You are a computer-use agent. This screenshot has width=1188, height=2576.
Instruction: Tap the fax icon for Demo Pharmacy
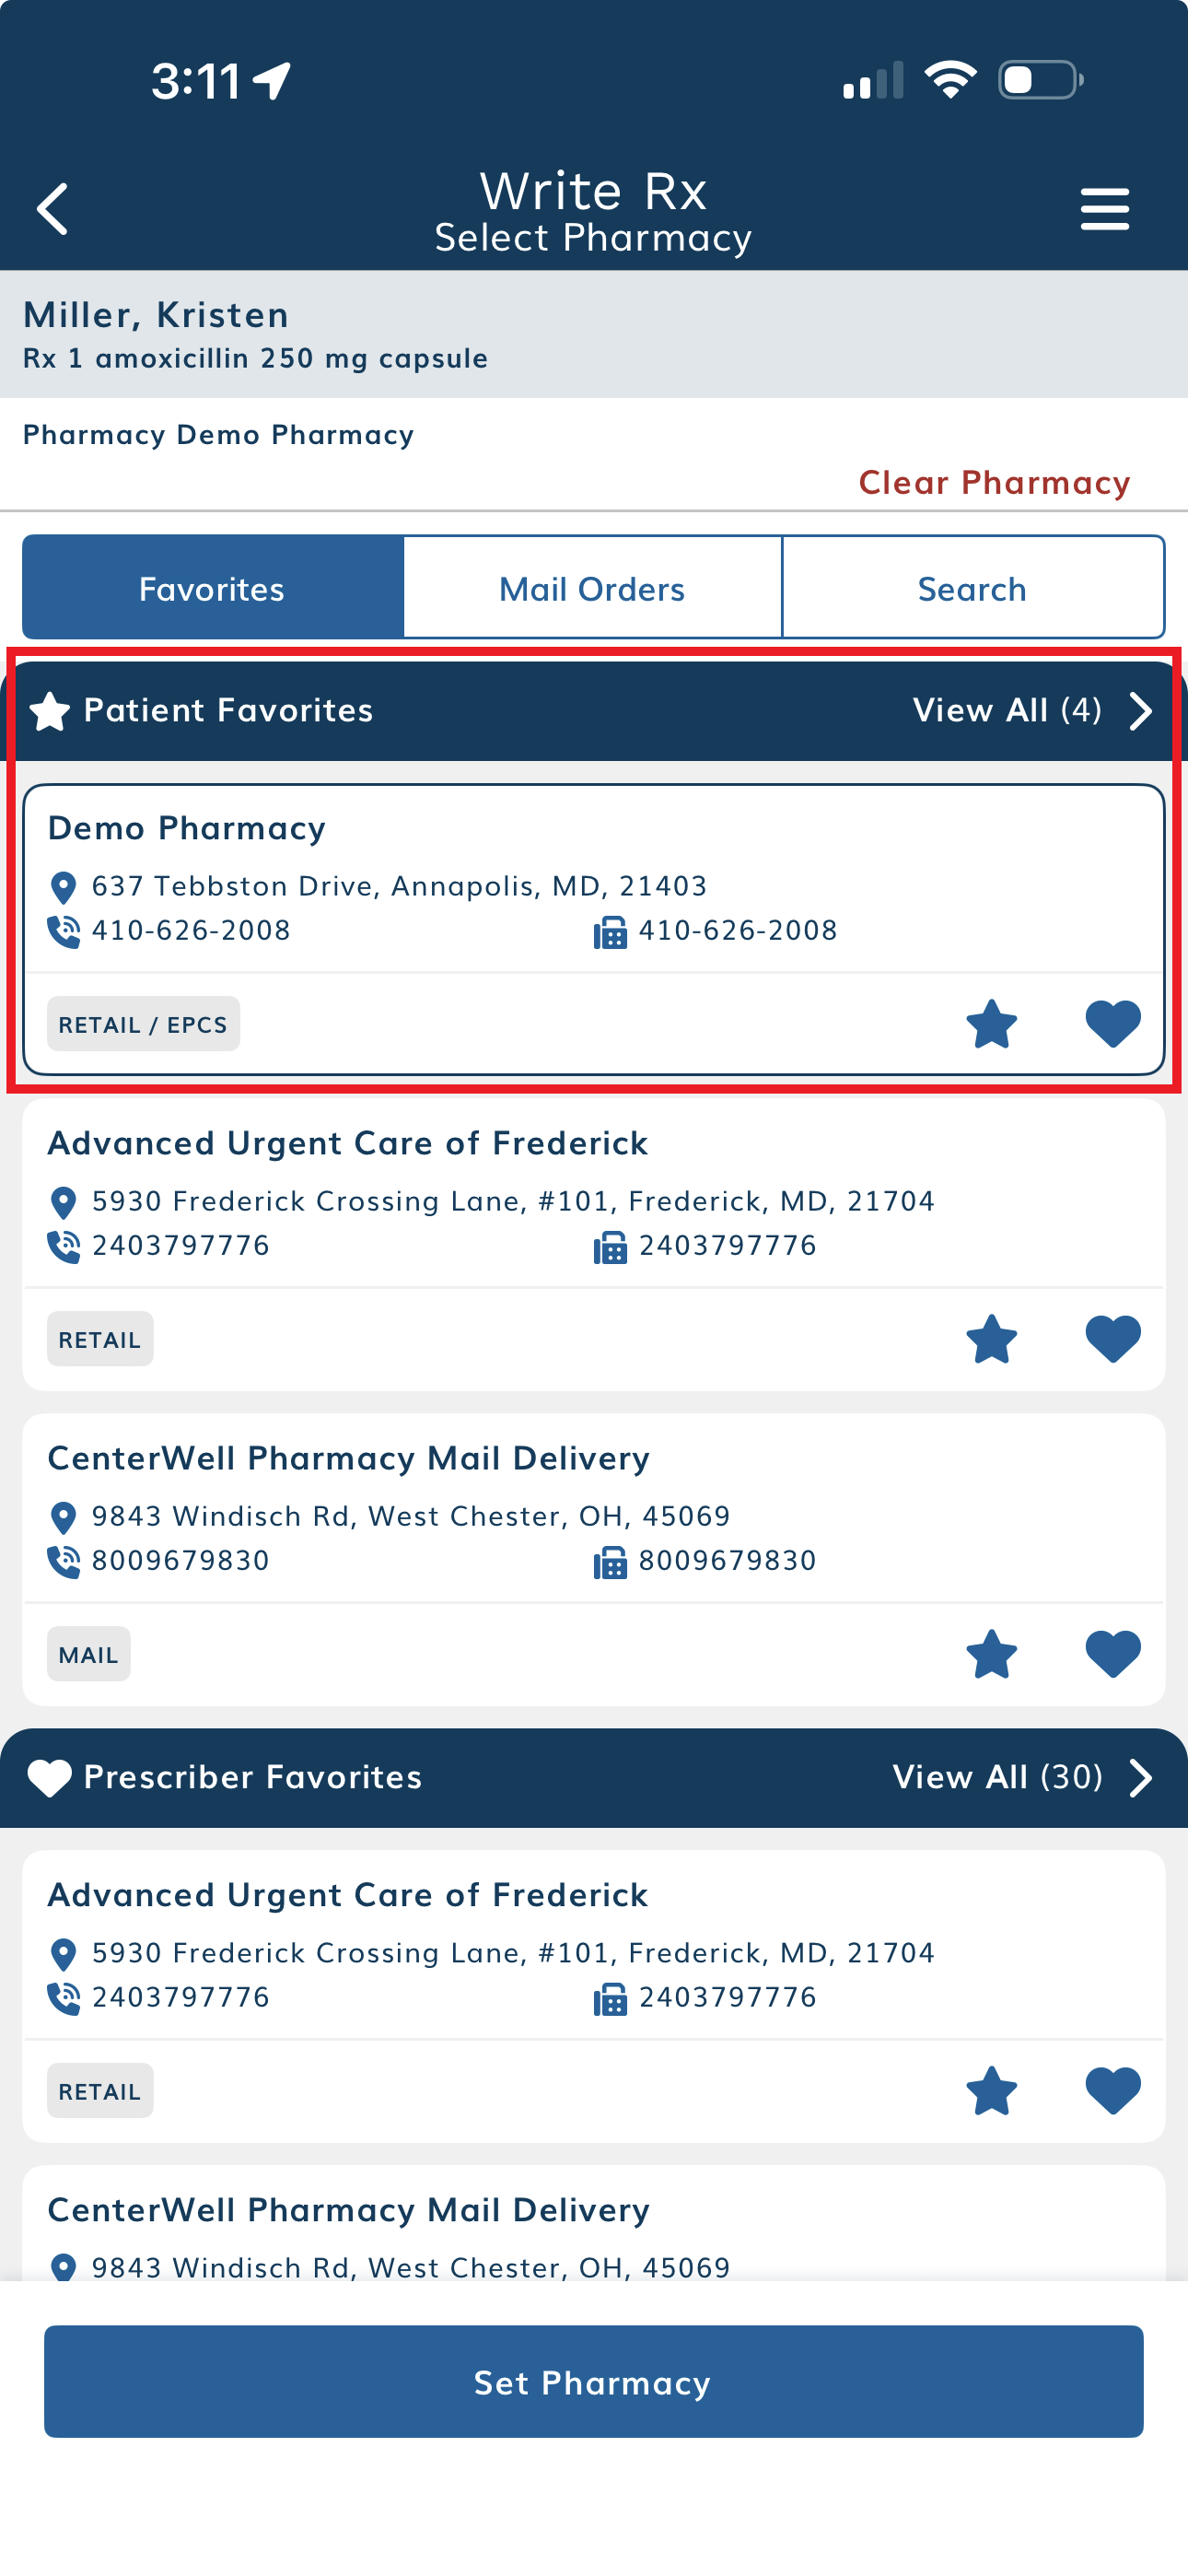click(x=610, y=932)
